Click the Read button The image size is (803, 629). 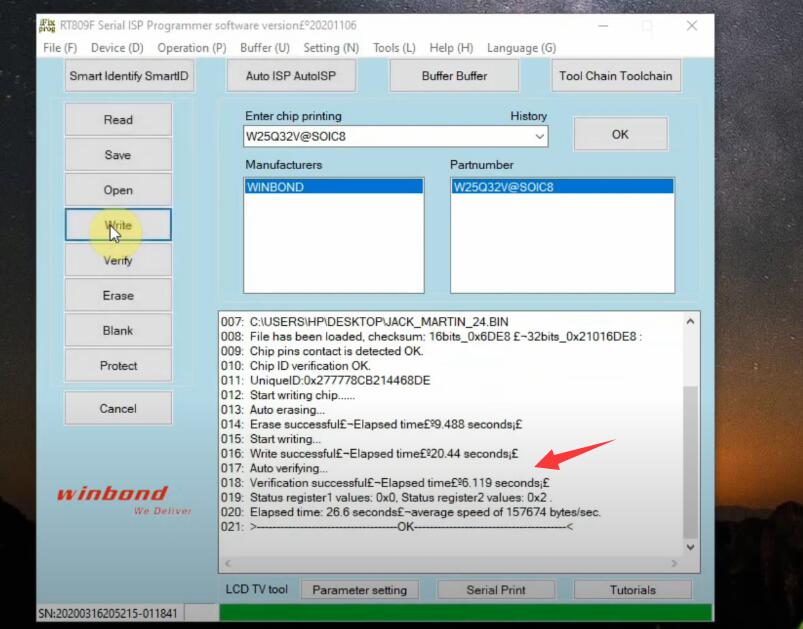pos(118,120)
